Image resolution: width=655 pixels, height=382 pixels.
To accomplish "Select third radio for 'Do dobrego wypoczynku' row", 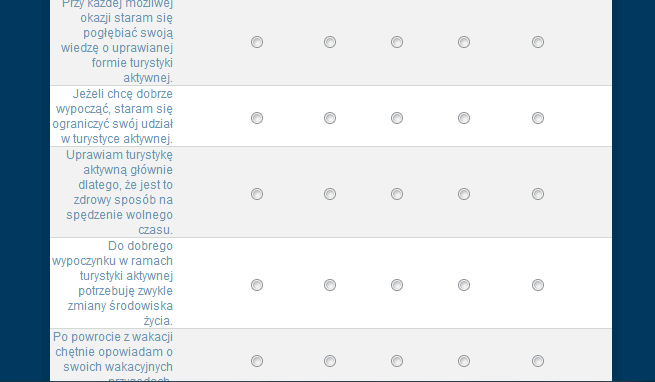I will pos(397,285).
